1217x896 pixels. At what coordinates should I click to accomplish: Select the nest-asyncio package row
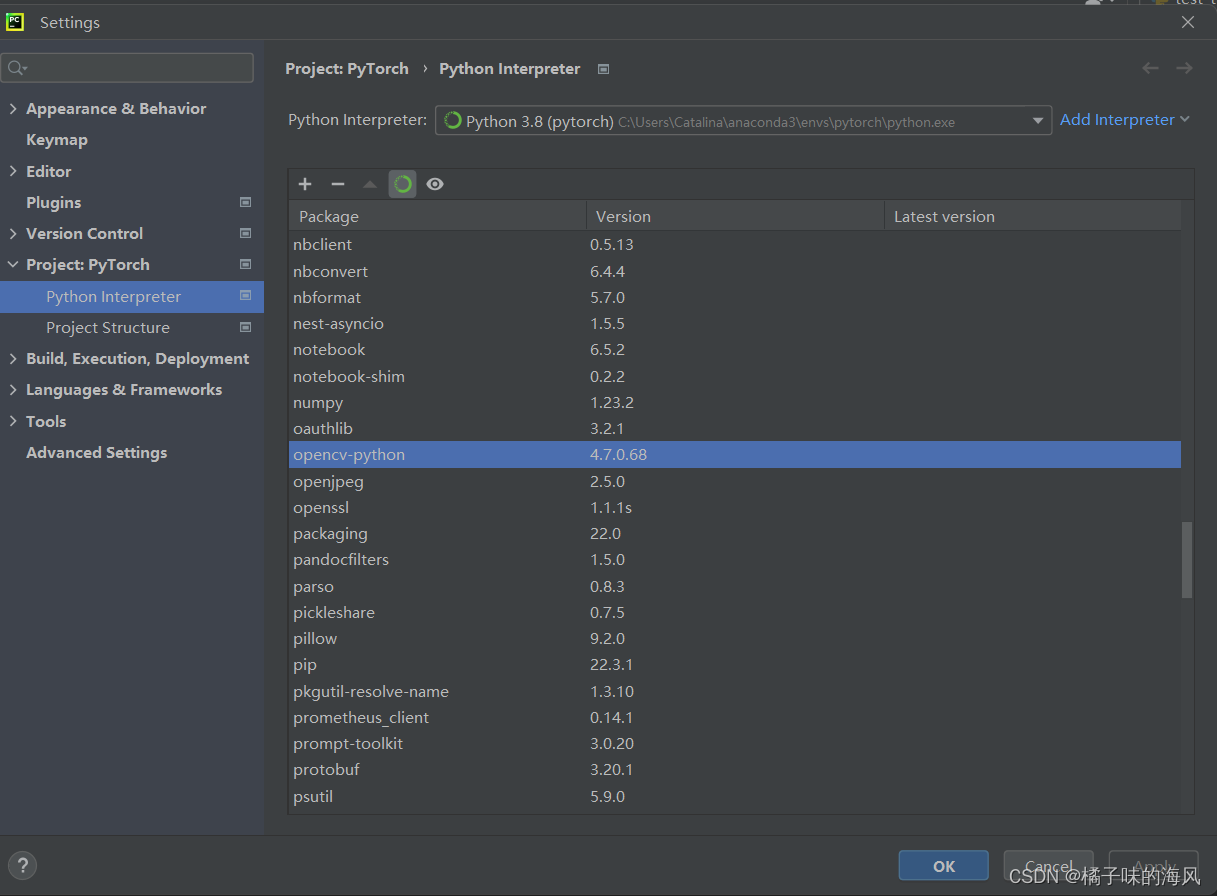[x=735, y=324]
